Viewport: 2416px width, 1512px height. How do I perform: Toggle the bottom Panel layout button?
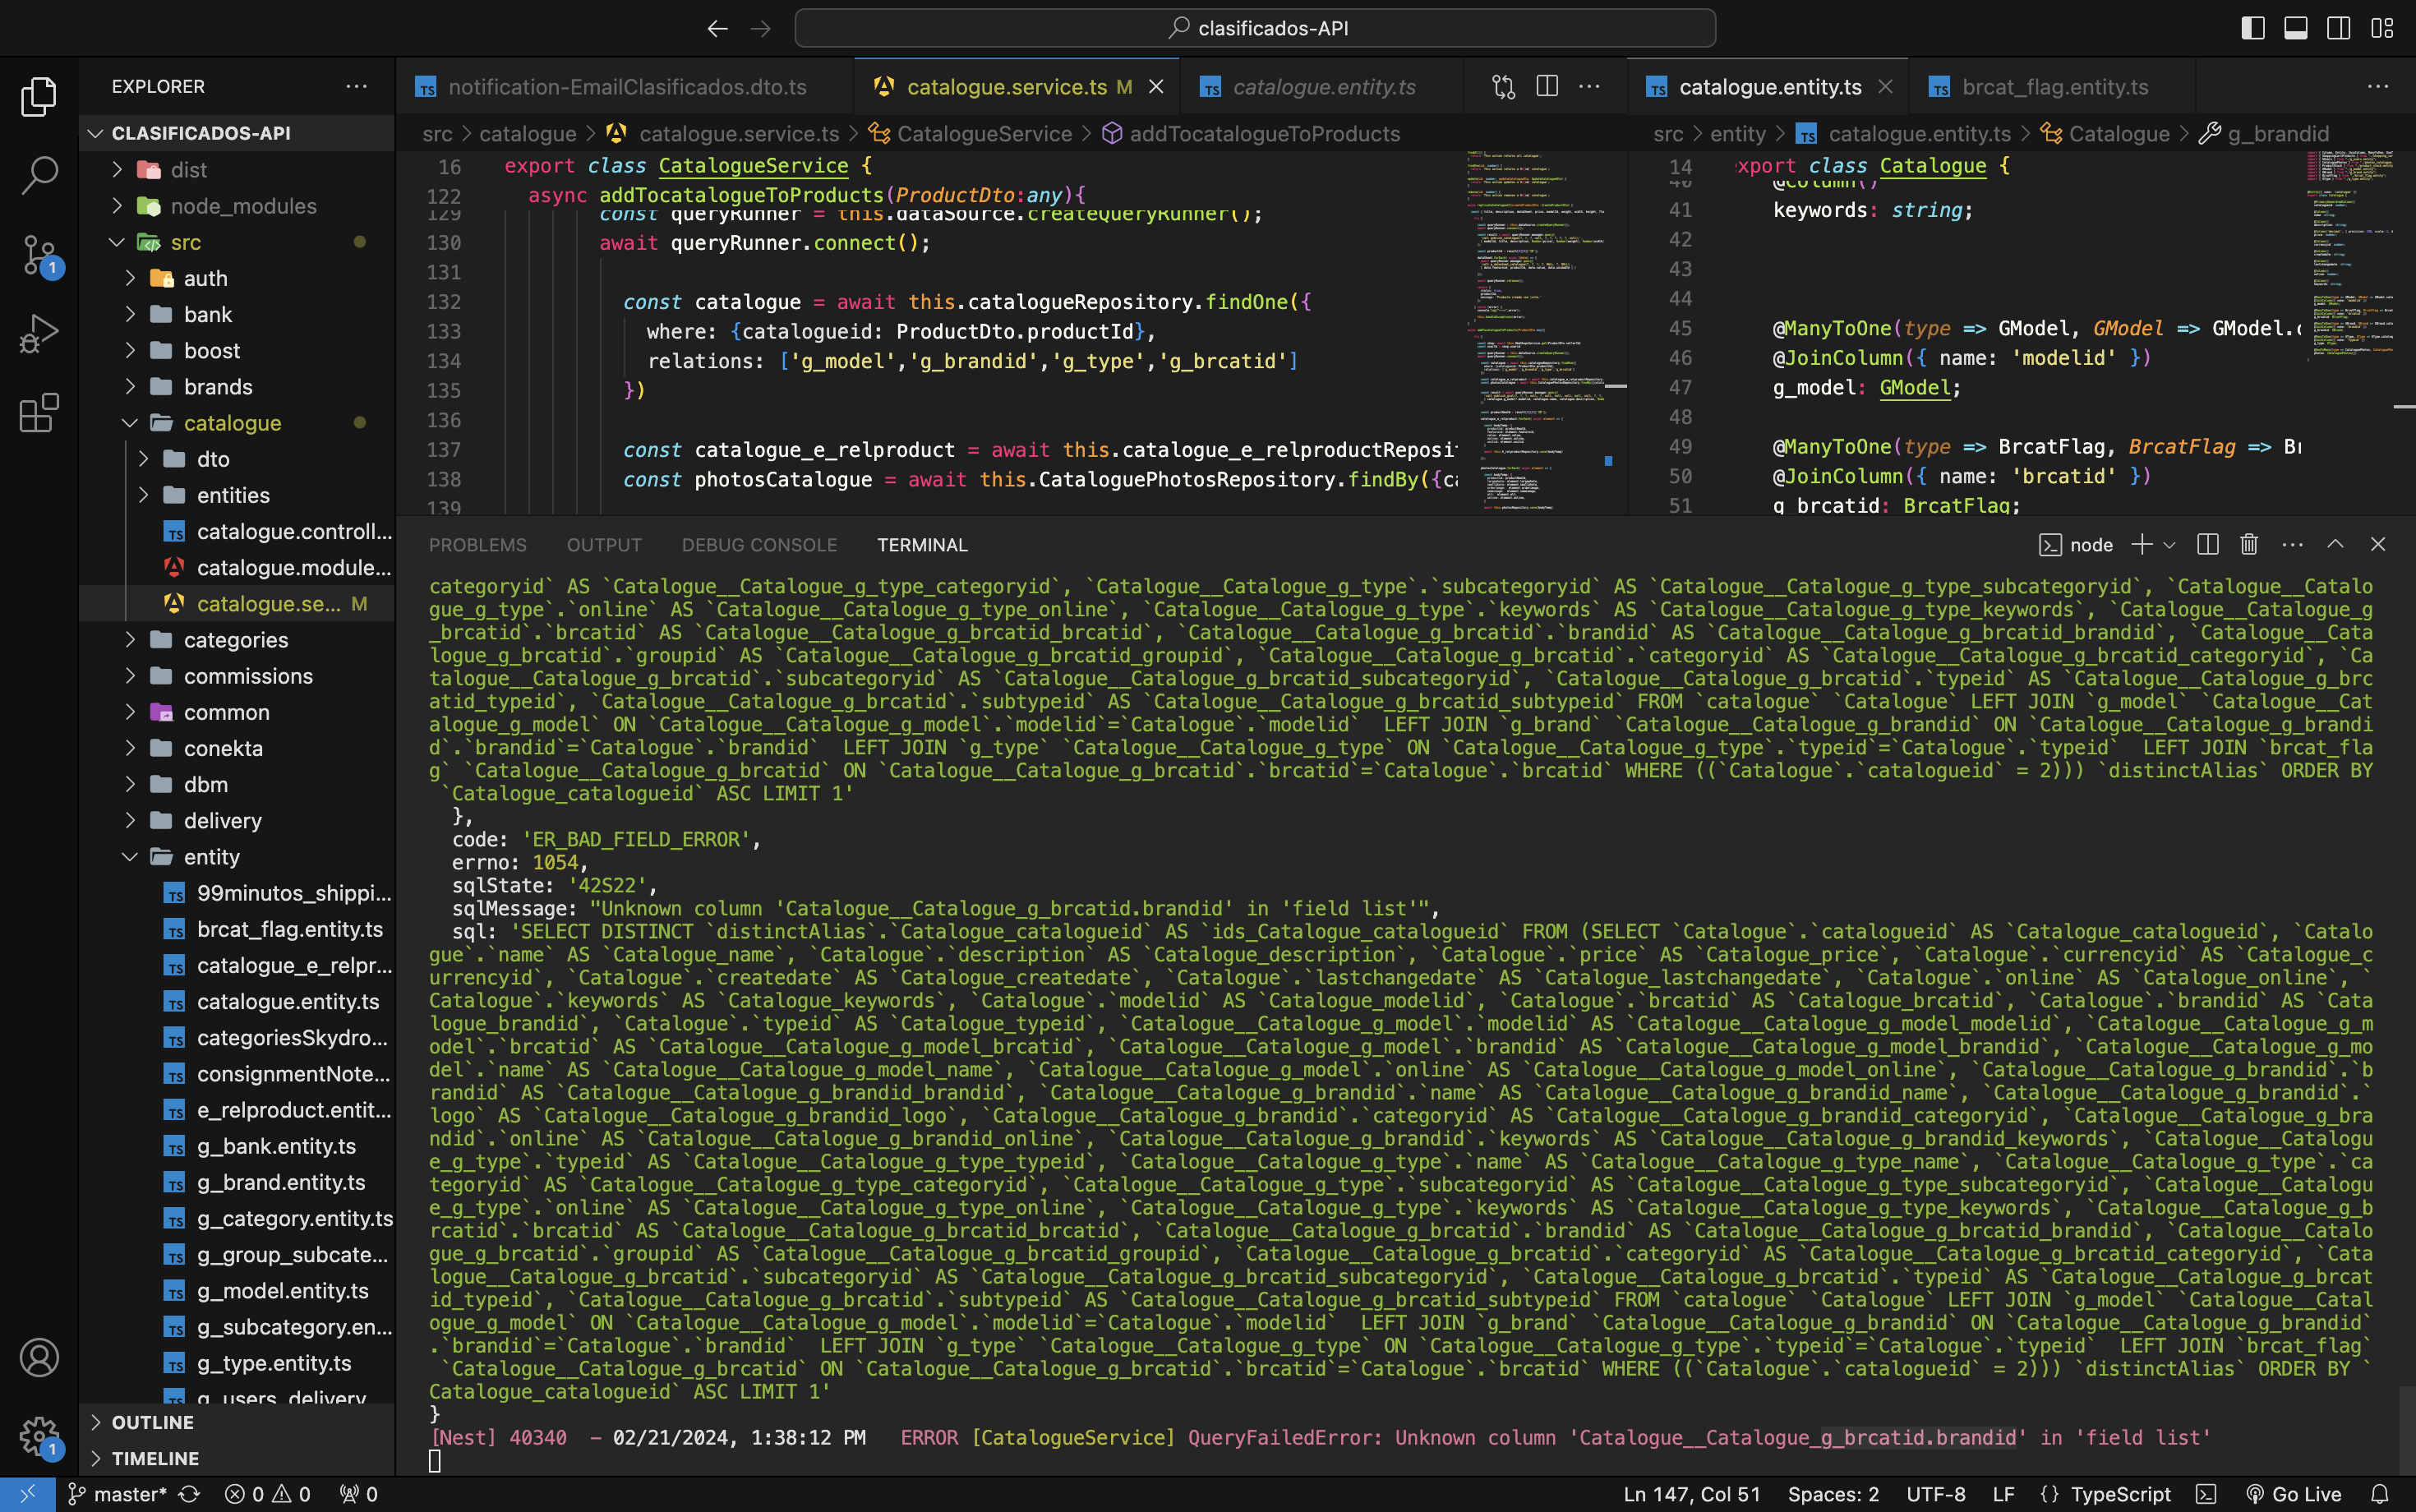click(2295, 28)
